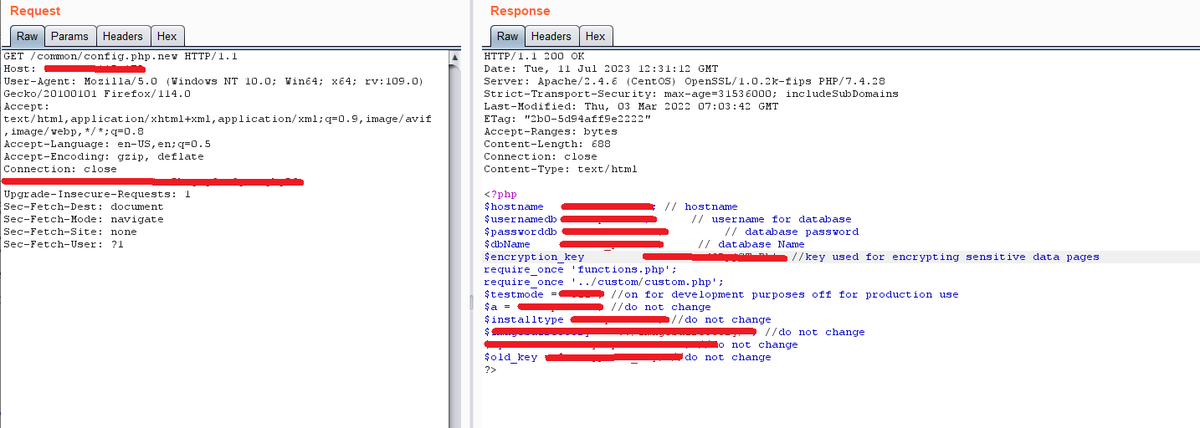Click the ETag header line
Image resolution: width=1200 pixels, height=428 pixels.
(567, 118)
